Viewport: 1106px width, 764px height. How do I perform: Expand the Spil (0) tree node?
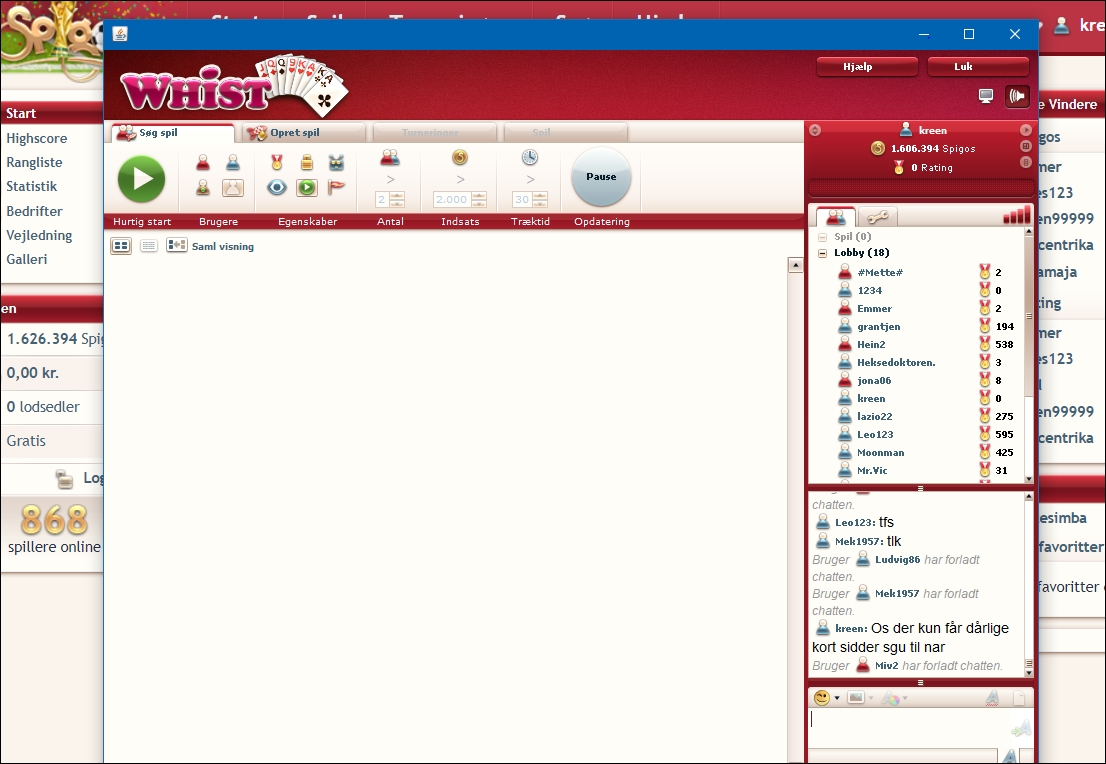823,237
